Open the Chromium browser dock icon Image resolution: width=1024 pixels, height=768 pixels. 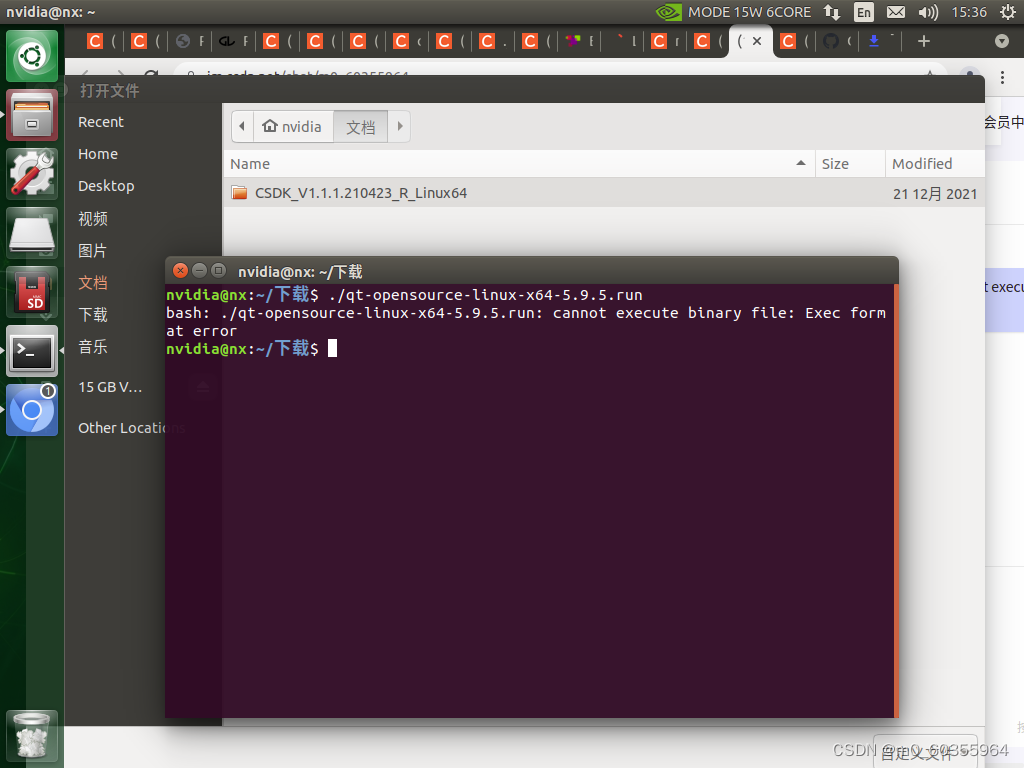(32, 409)
